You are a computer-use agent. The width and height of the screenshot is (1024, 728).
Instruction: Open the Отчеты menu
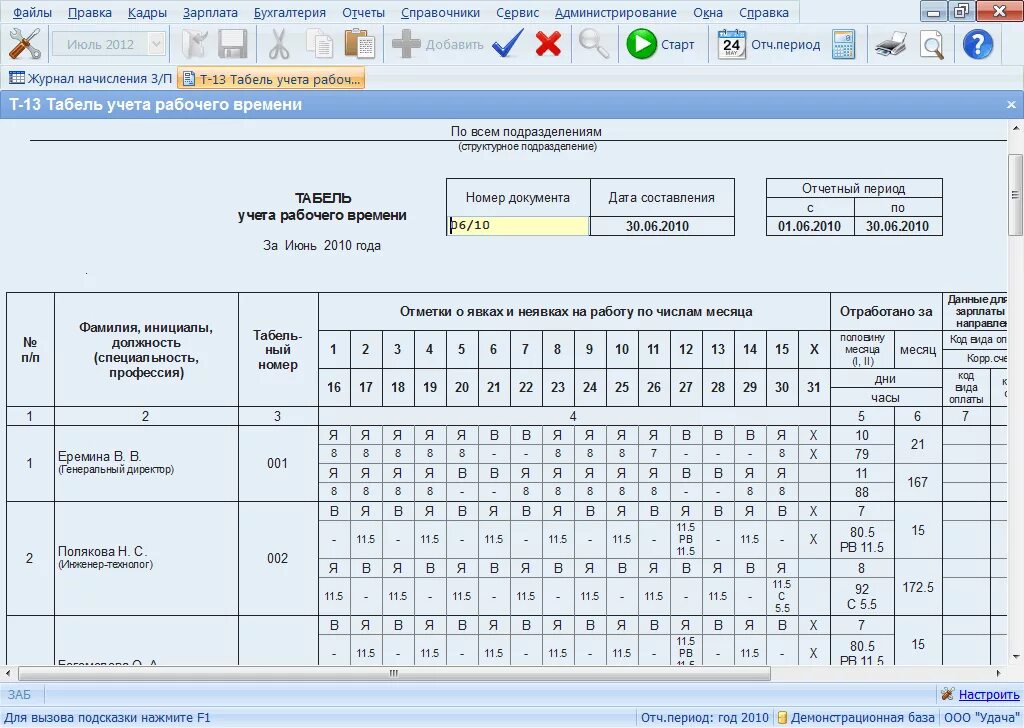pos(363,12)
